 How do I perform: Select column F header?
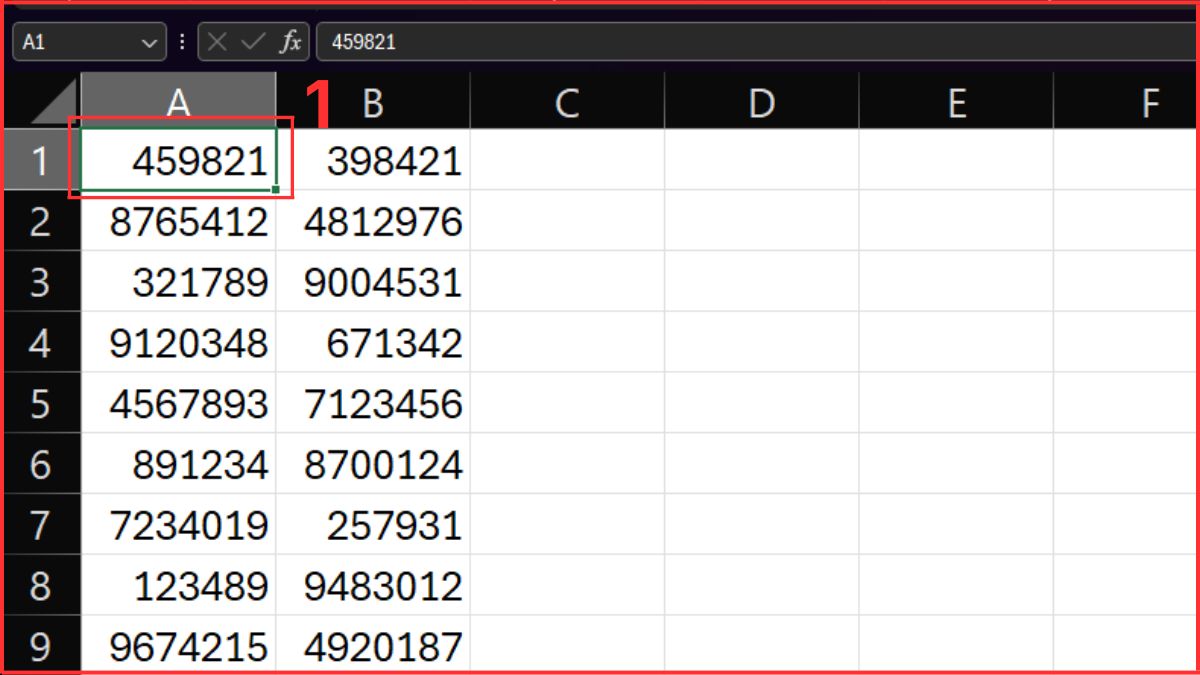click(x=1127, y=102)
